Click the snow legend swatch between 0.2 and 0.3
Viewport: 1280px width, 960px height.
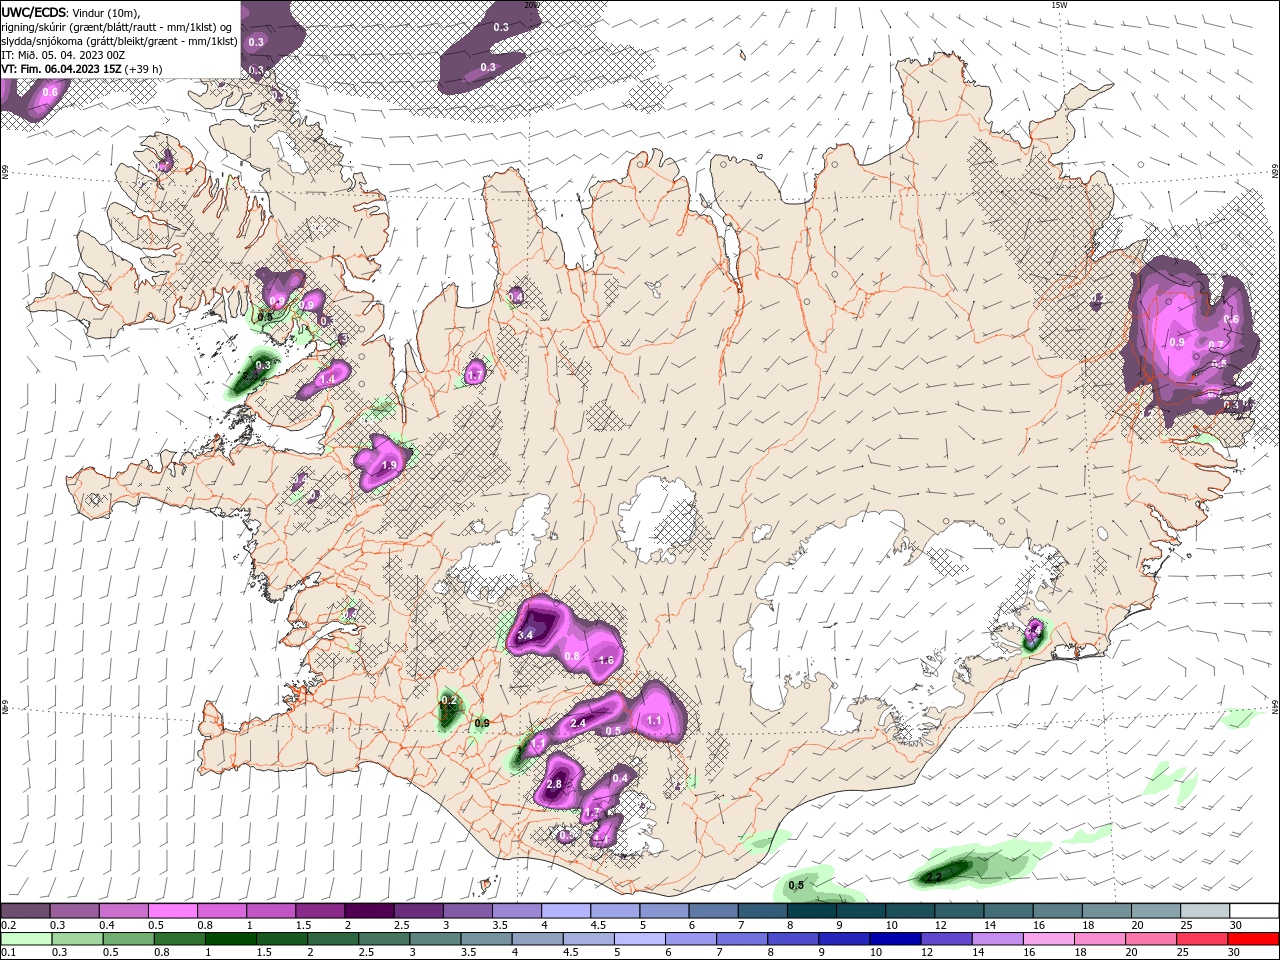click(26, 911)
